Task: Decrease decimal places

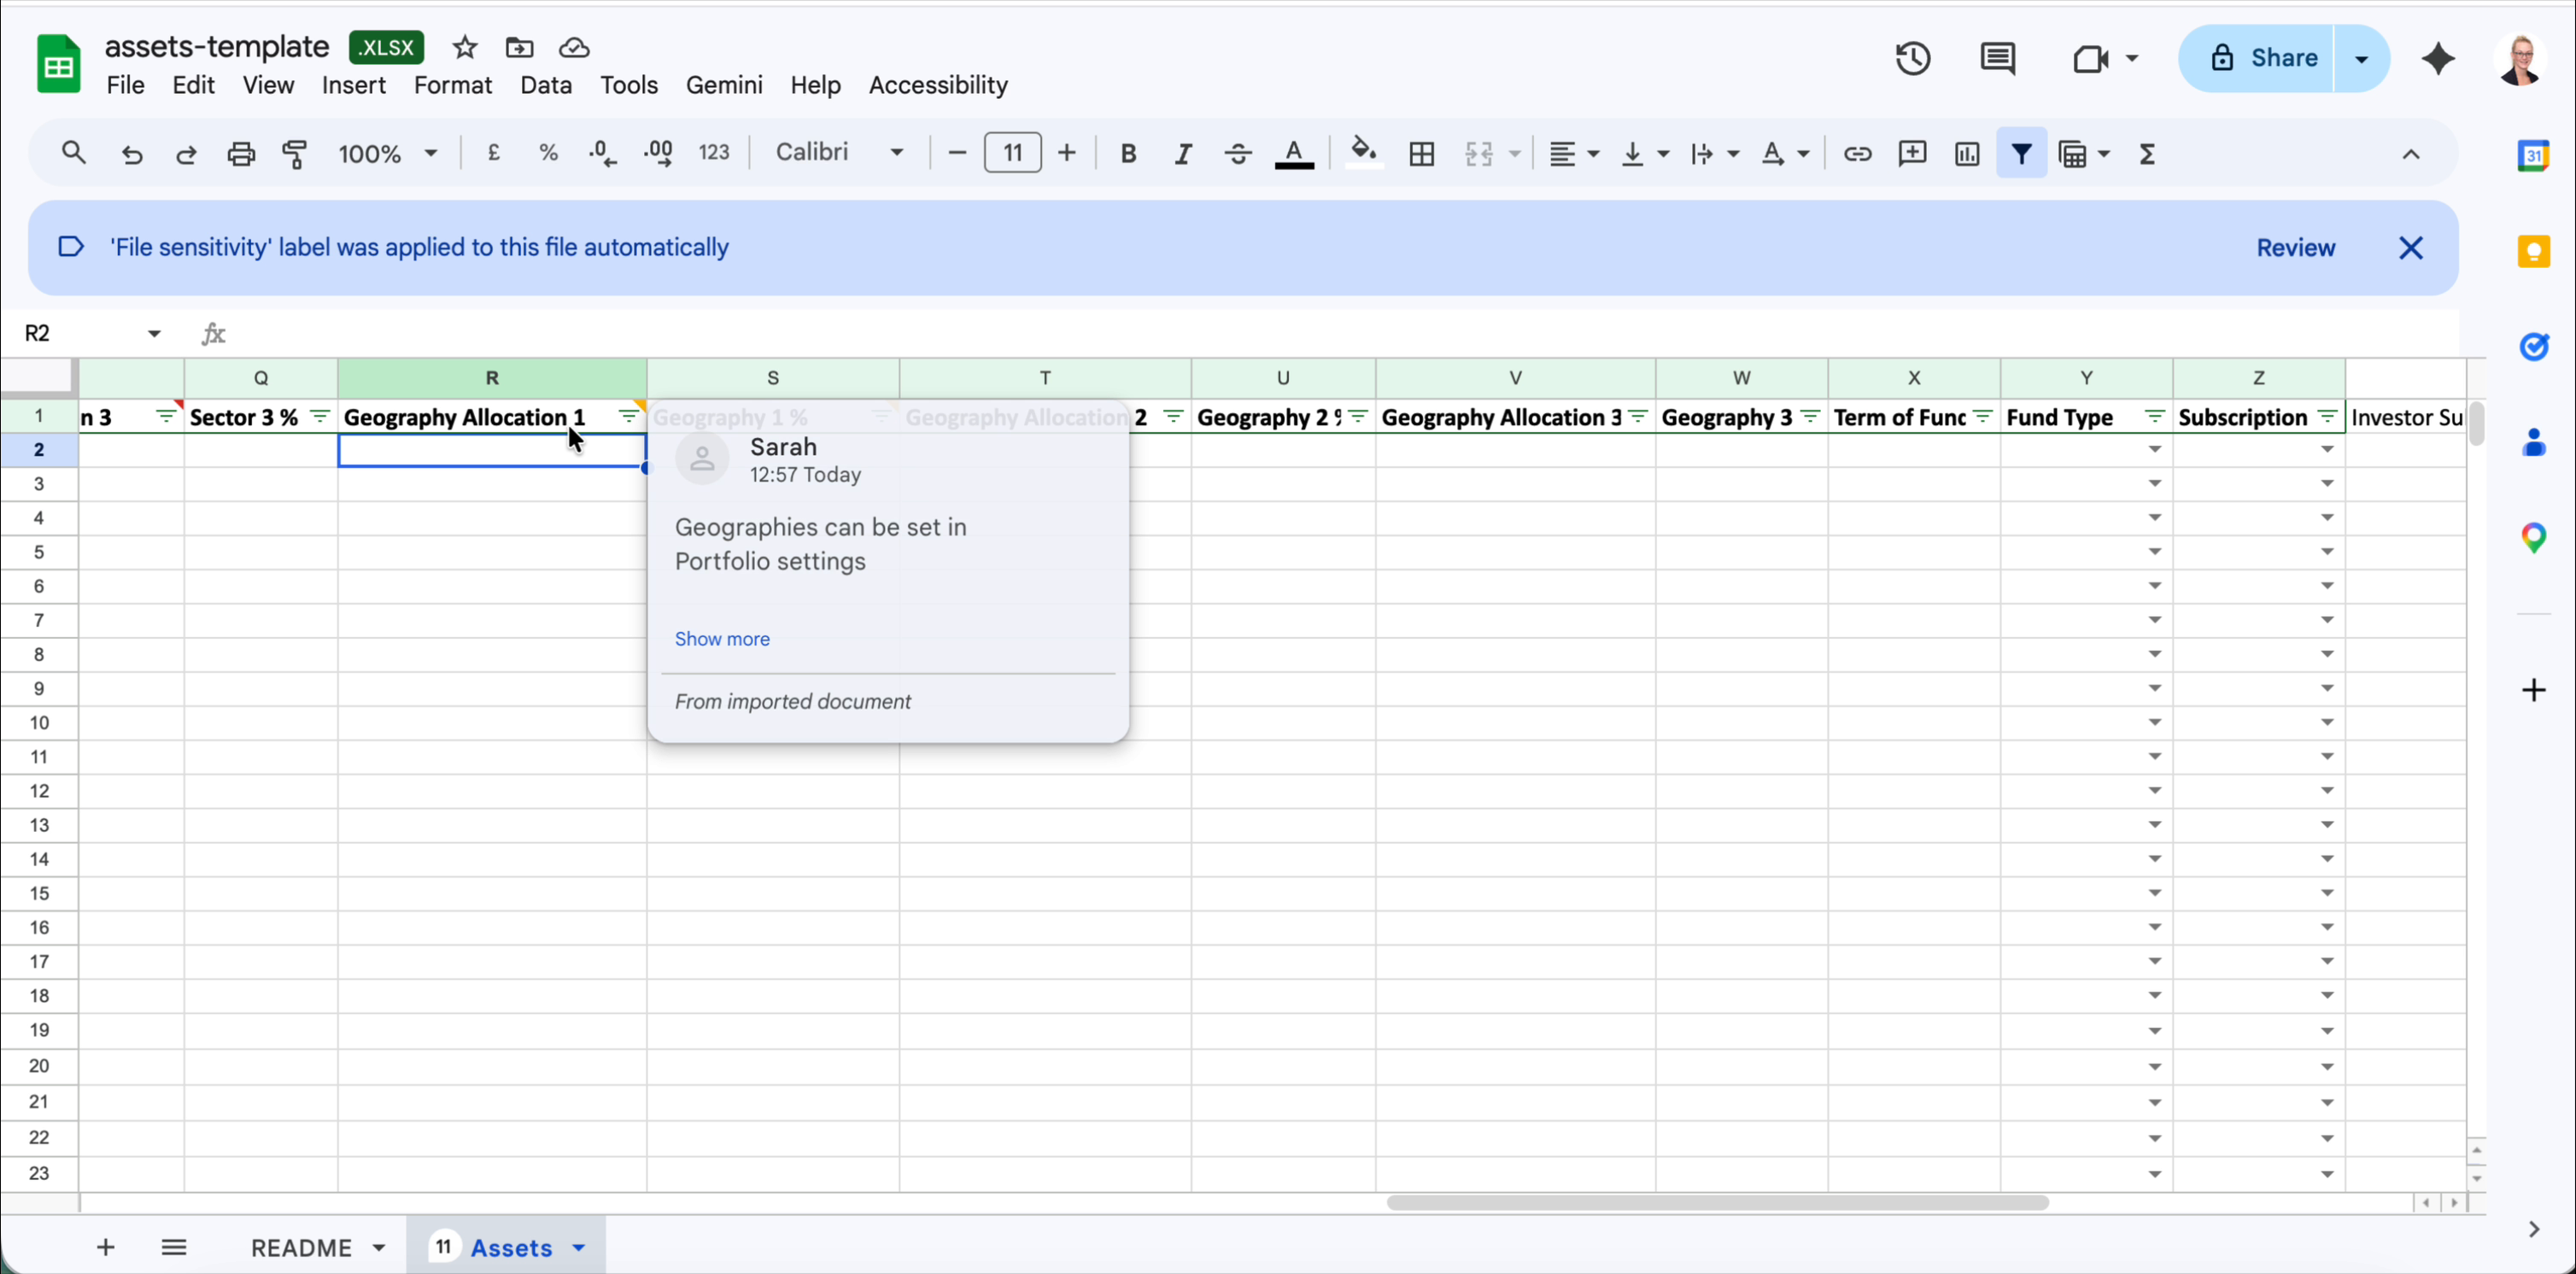Action: coord(603,153)
